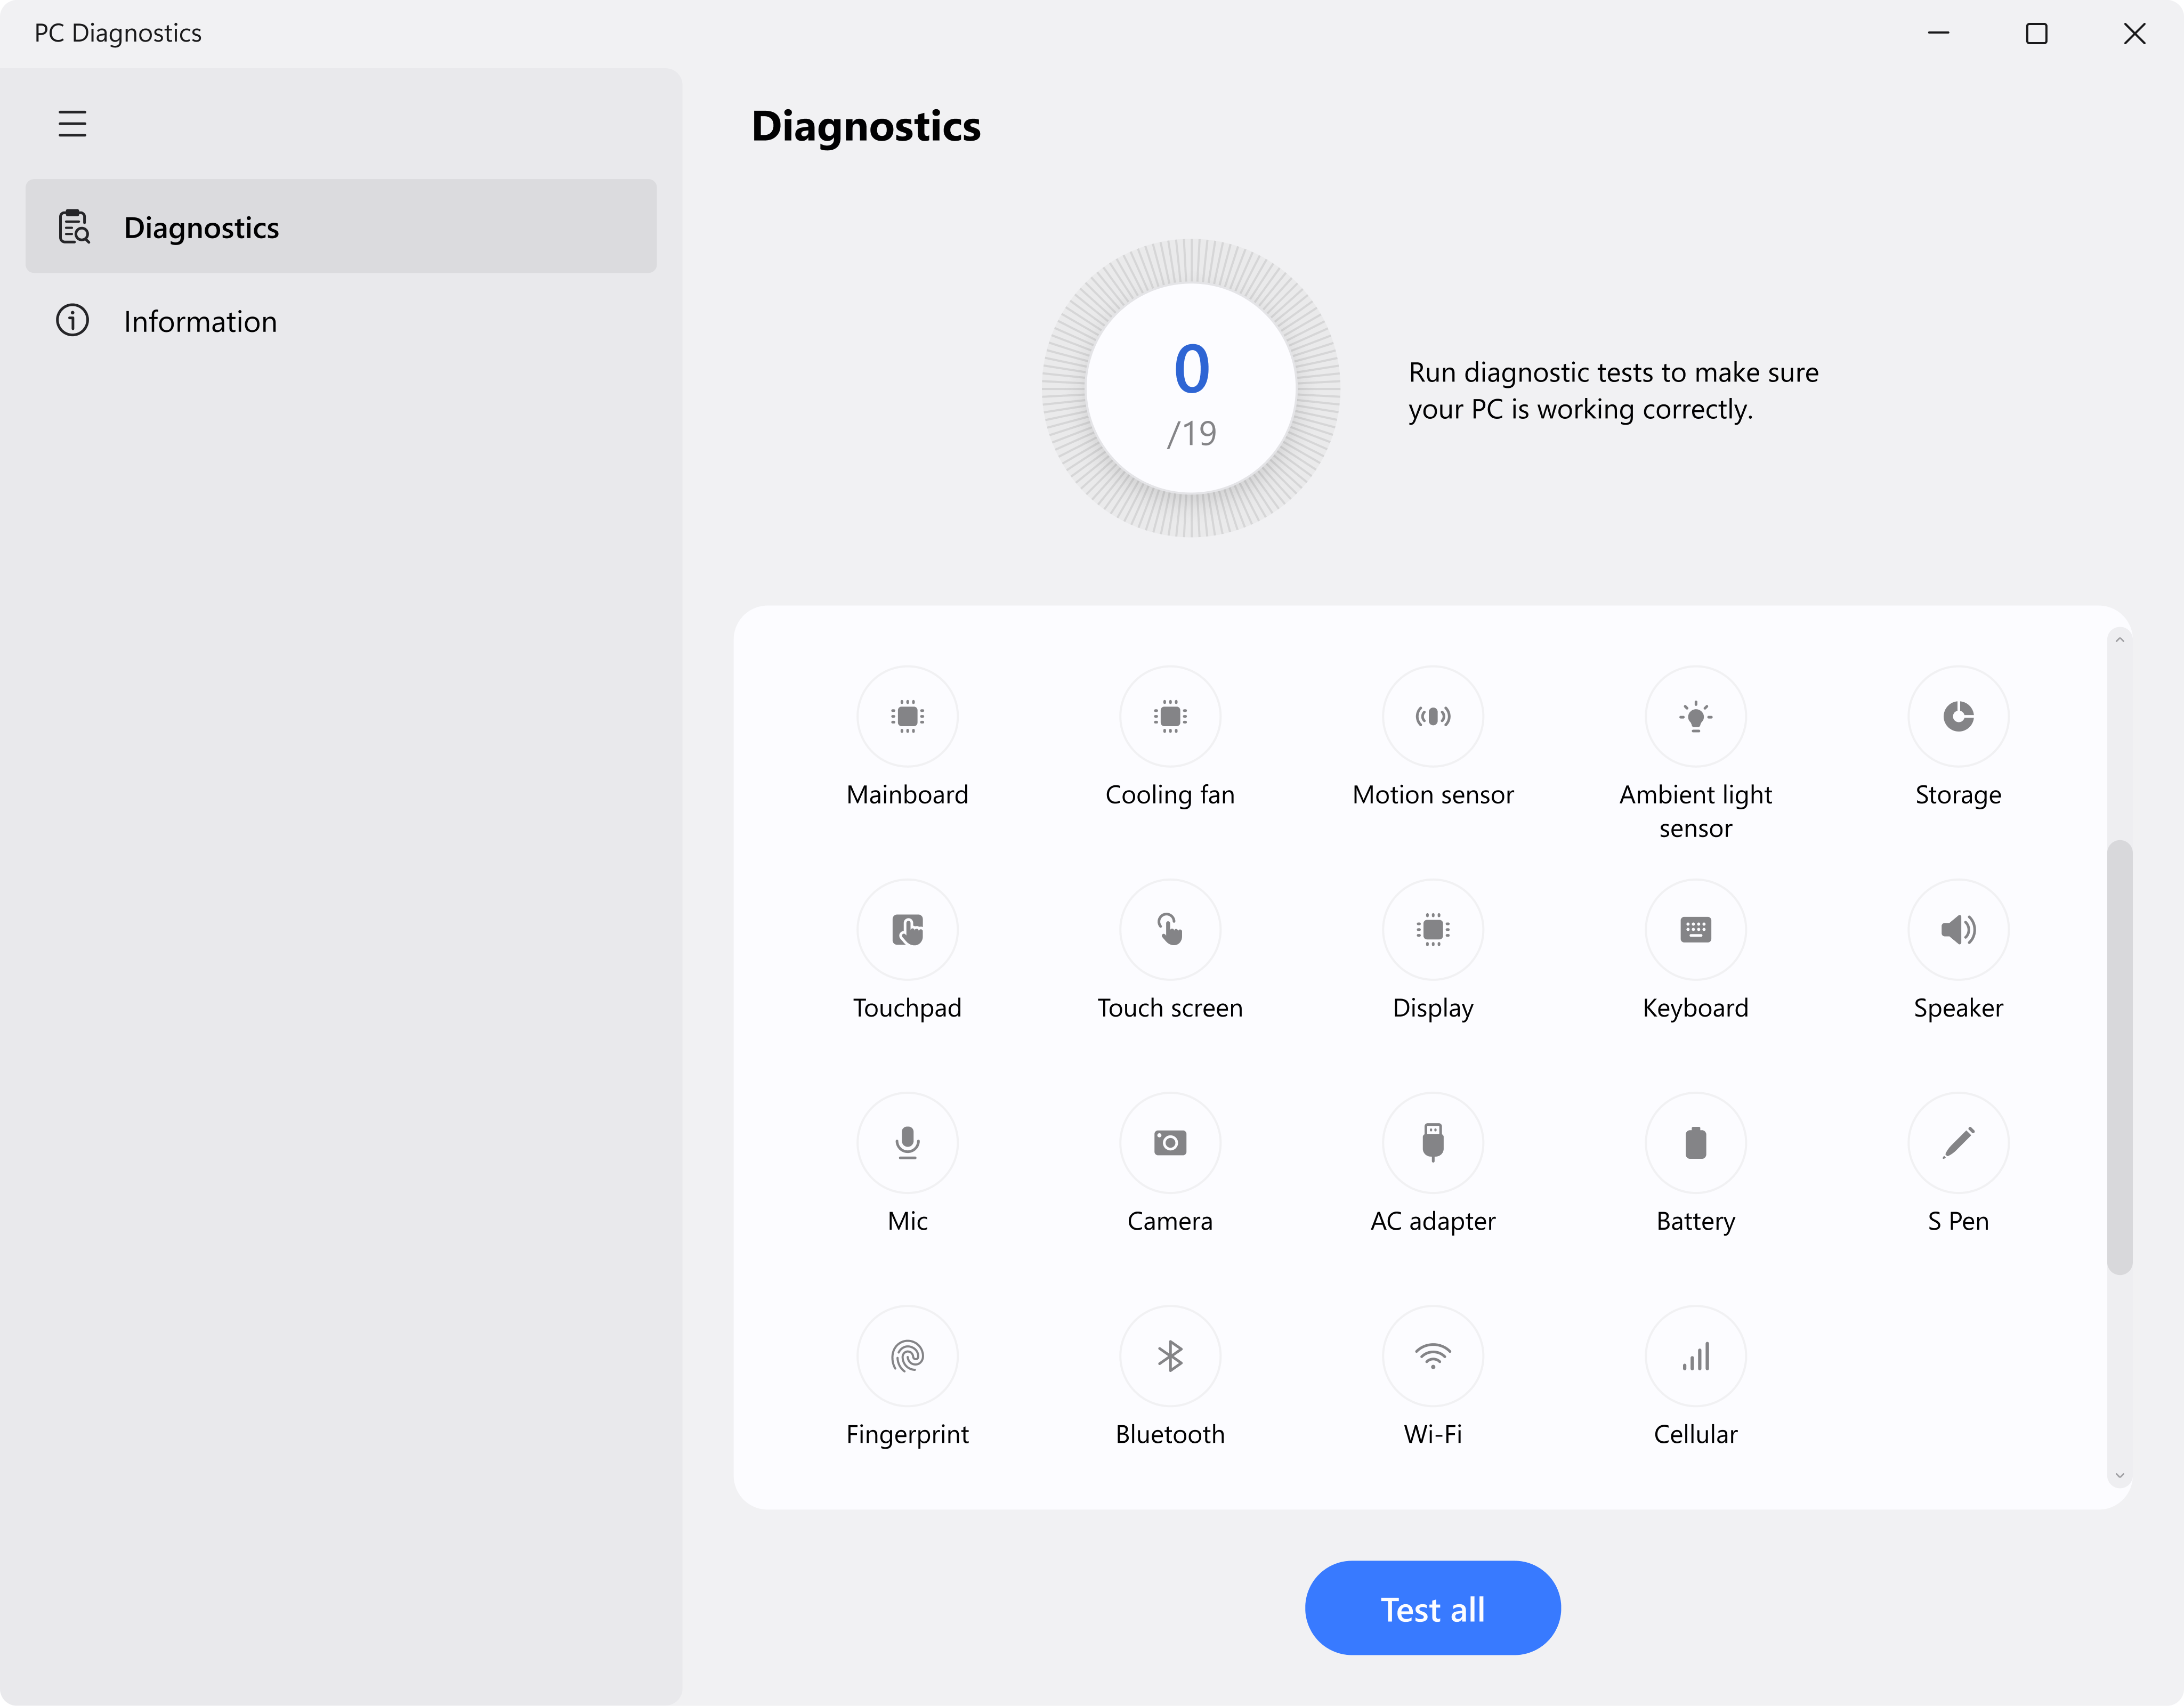
Task: Collapse the sidebar with hamburger menu
Action: pyautogui.click(x=72, y=124)
